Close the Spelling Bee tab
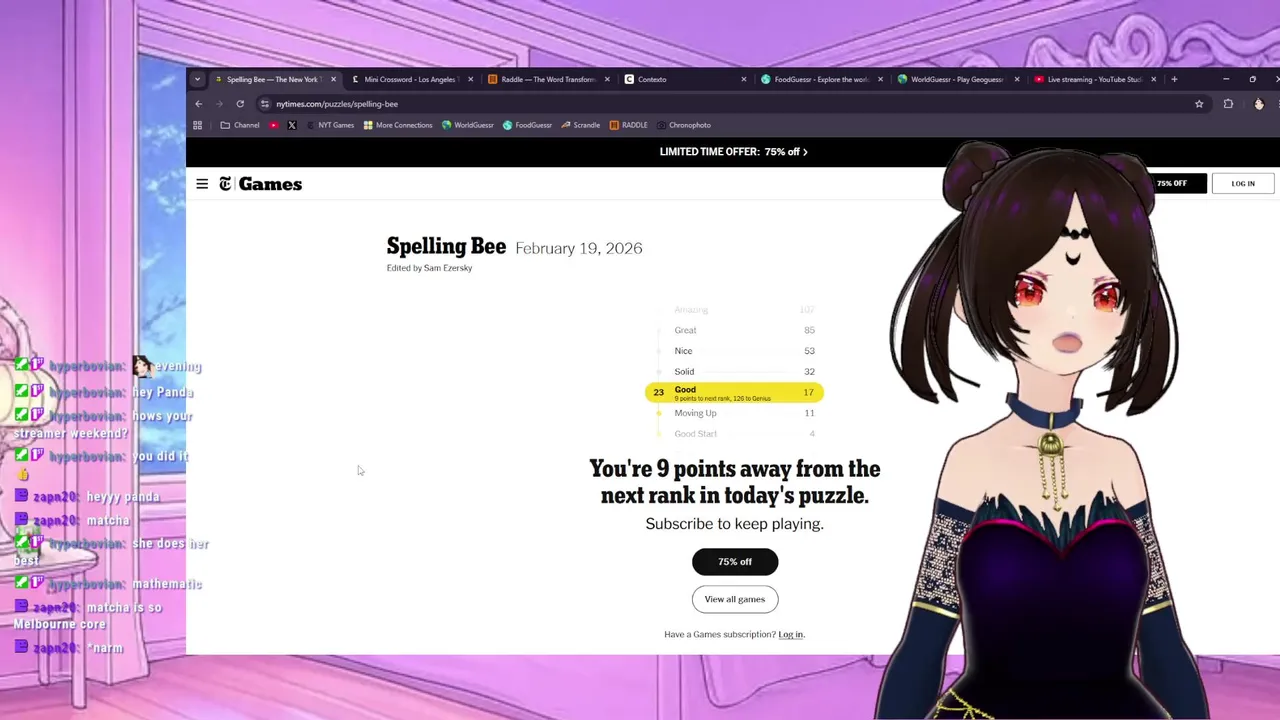Viewport: 1280px width, 720px height. 333,79
